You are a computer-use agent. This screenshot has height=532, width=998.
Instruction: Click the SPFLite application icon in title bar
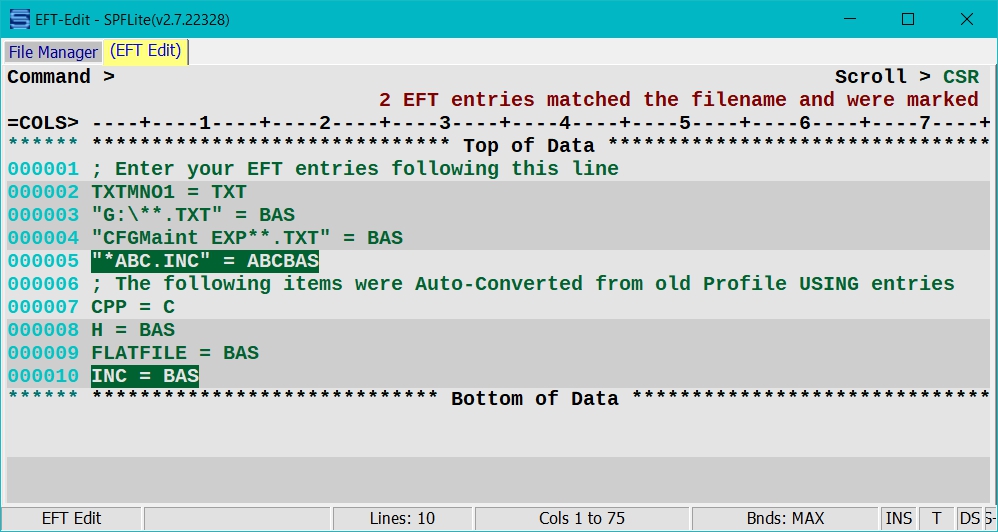[20, 19]
